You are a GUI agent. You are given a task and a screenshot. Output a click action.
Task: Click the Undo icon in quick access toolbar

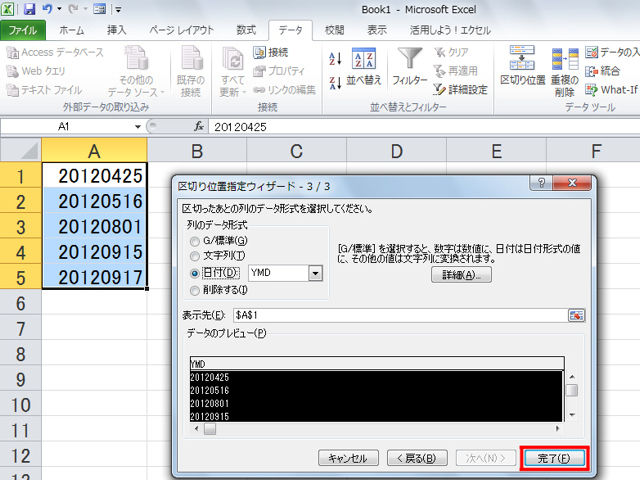point(47,9)
